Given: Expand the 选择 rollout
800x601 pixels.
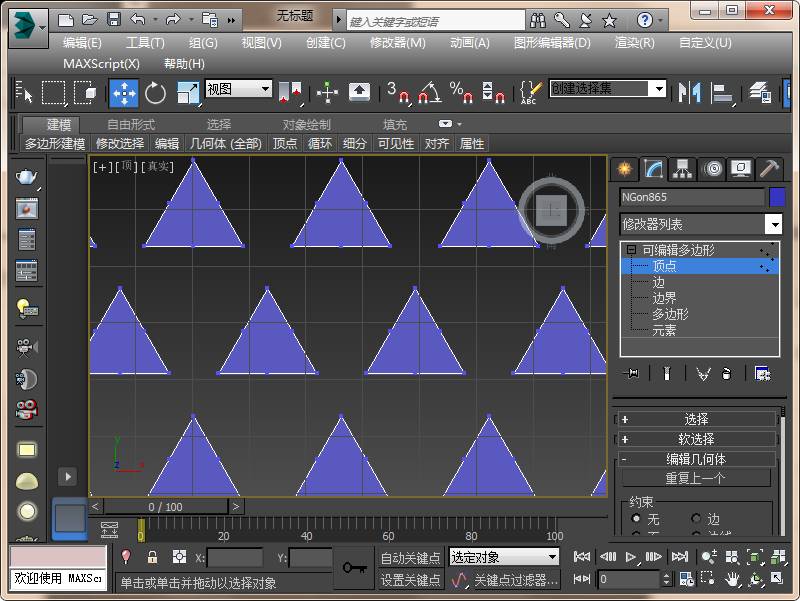Looking at the screenshot, I should point(696,419).
